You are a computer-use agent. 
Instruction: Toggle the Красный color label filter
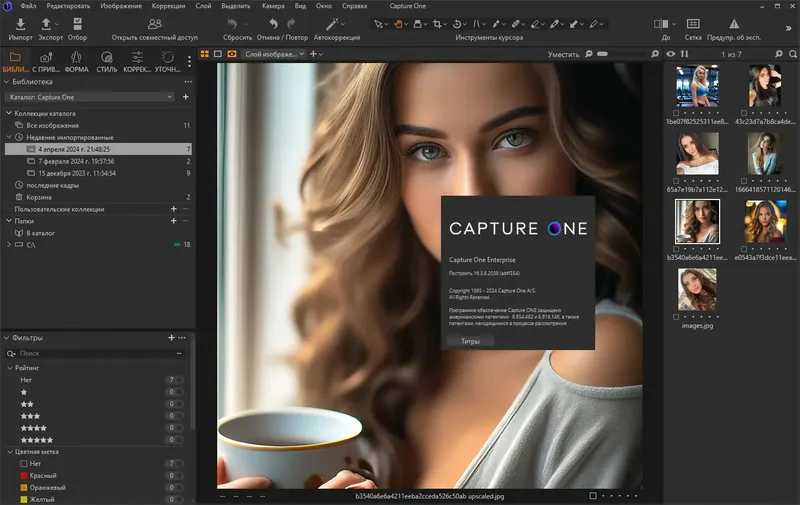44,475
